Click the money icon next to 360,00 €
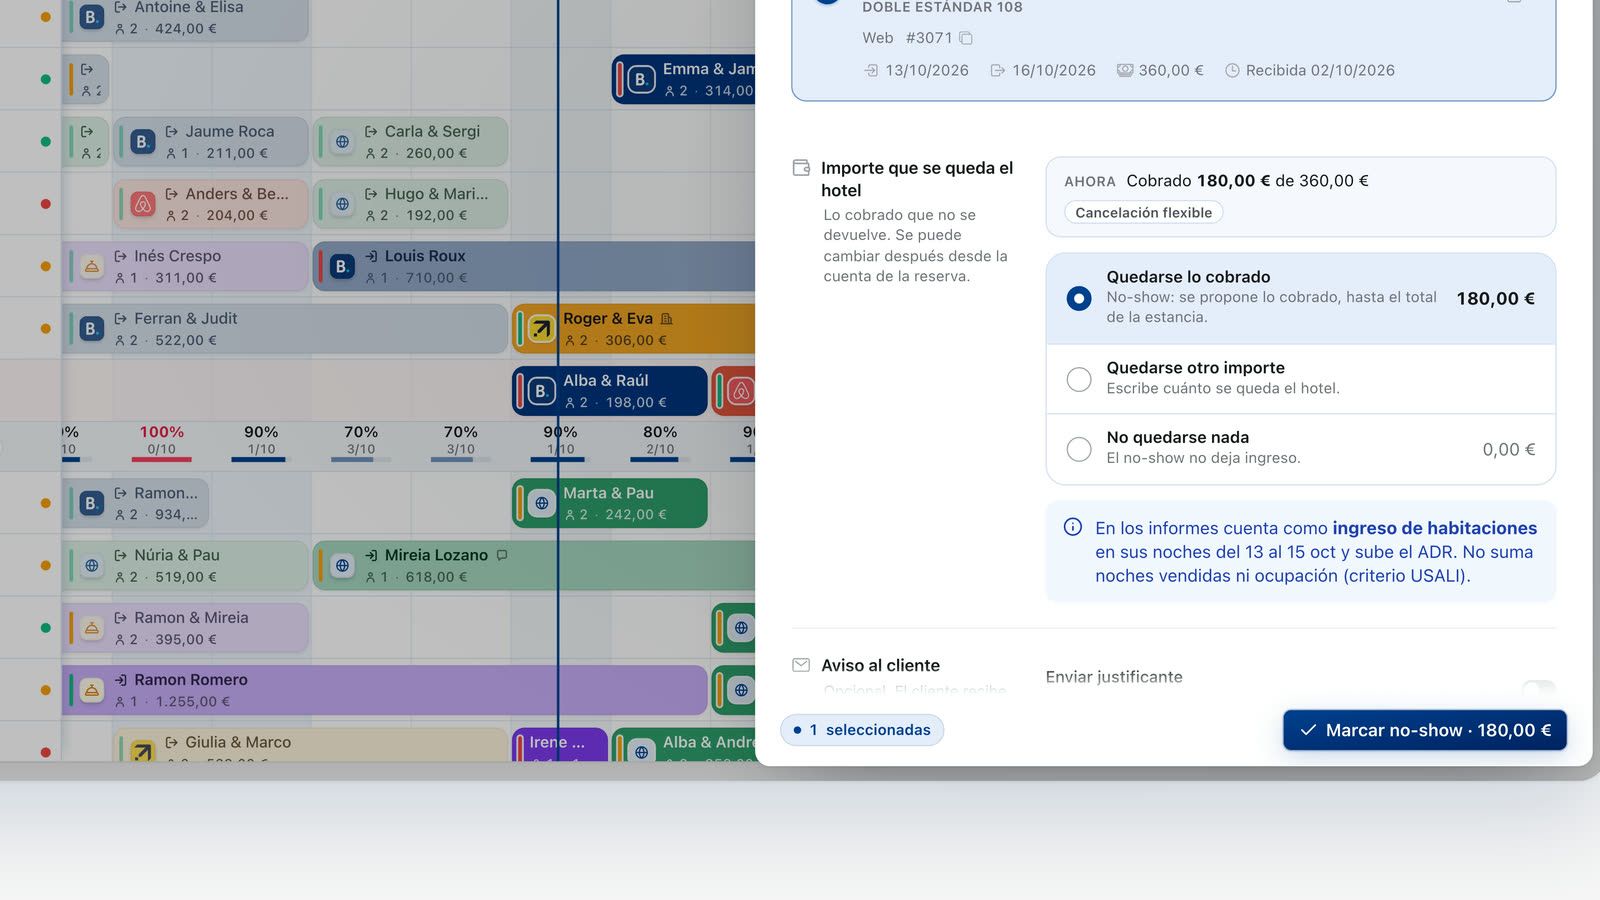Image resolution: width=1600 pixels, height=900 pixels. point(1125,70)
